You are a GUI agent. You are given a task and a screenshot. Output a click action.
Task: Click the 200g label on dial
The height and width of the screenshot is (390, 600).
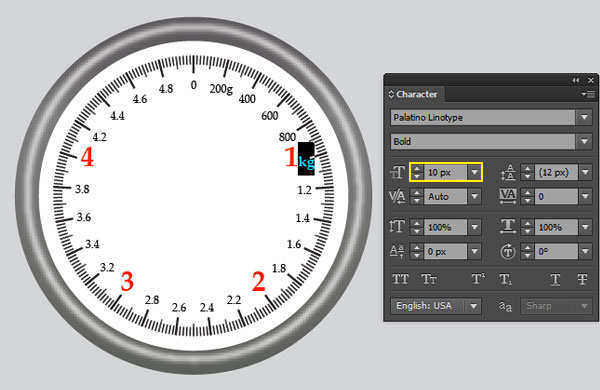(221, 89)
